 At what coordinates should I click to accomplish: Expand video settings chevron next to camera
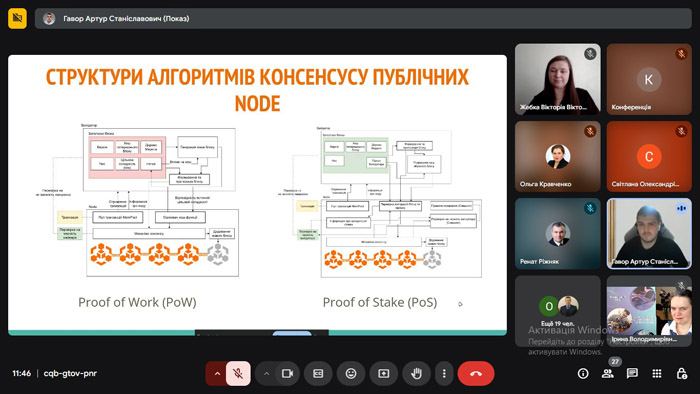(x=266, y=373)
